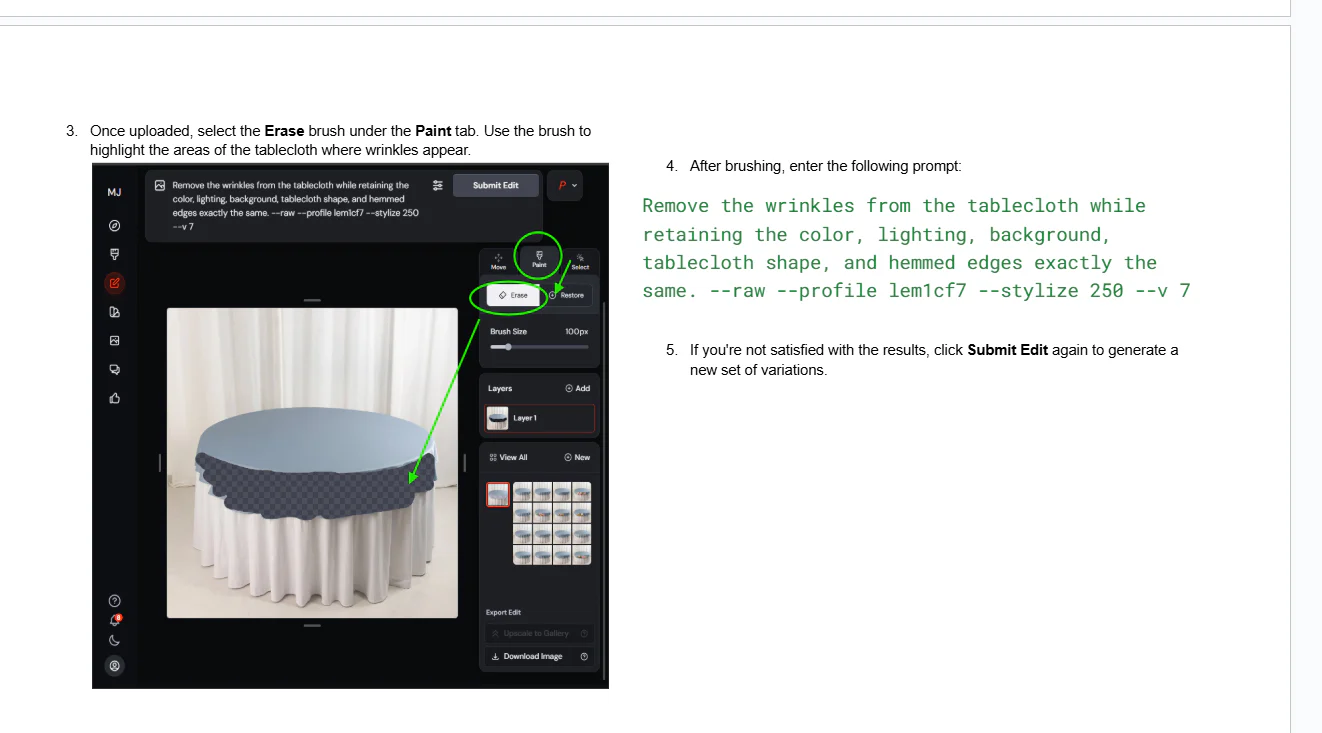Click View All in the edits panel
Screen dimensions: 1322x733
click(x=508, y=457)
